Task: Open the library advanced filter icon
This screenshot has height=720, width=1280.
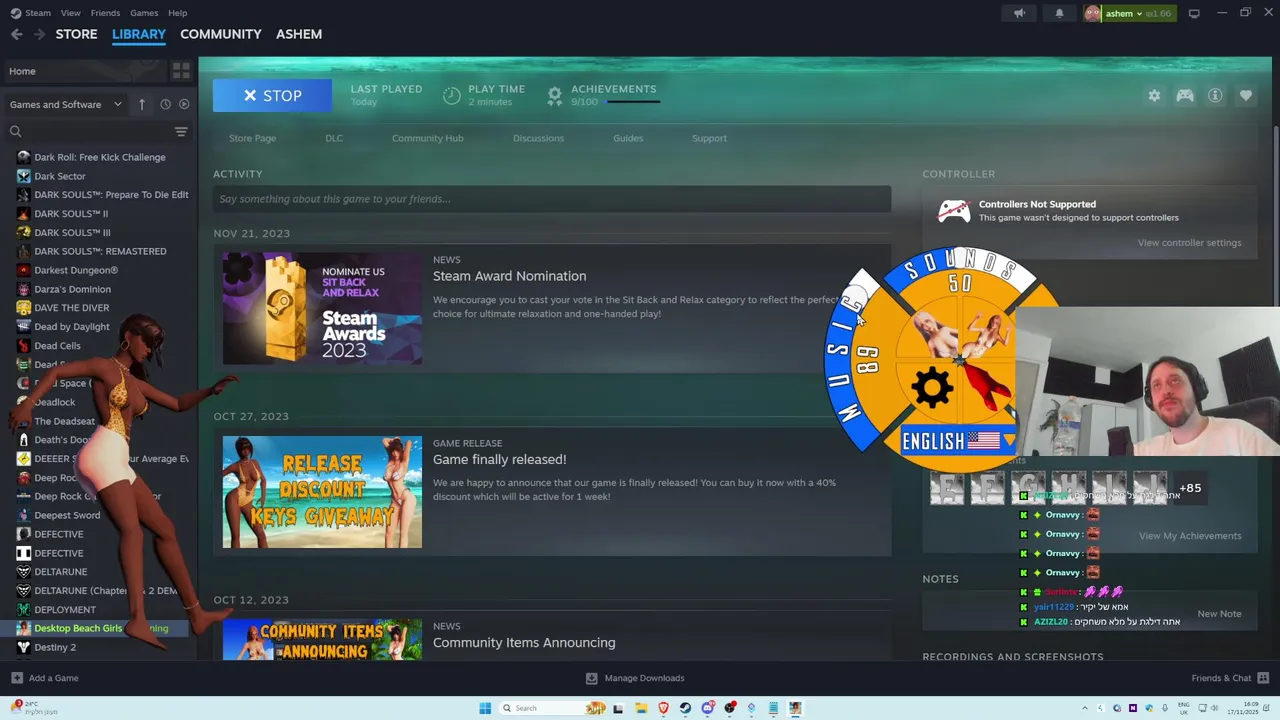Action: tap(181, 131)
